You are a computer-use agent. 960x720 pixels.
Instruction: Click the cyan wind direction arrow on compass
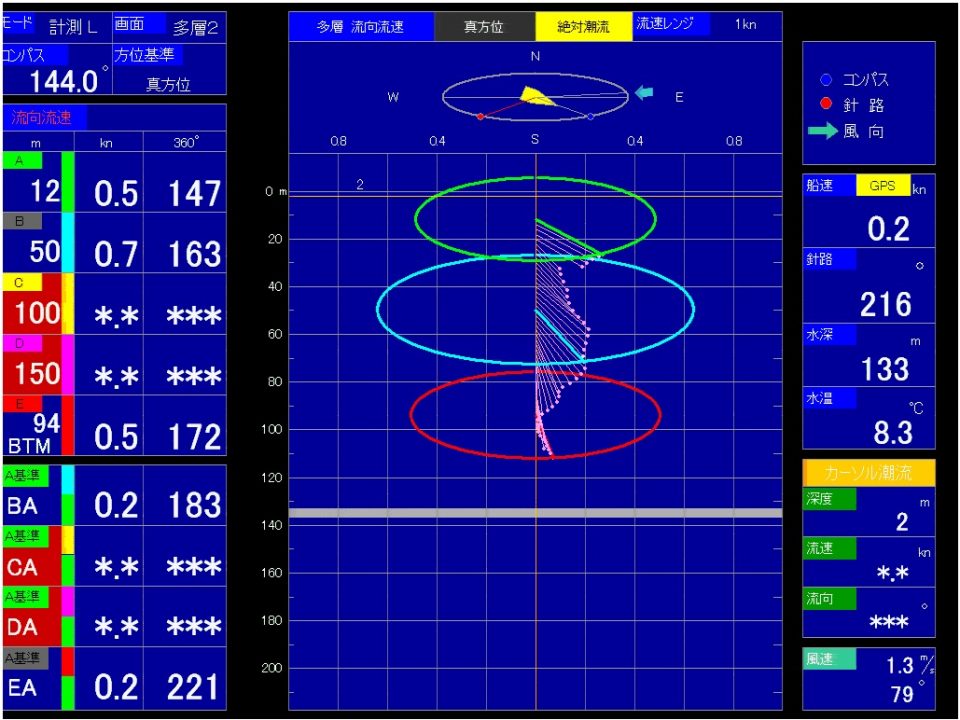pyautogui.click(x=645, y=93)
